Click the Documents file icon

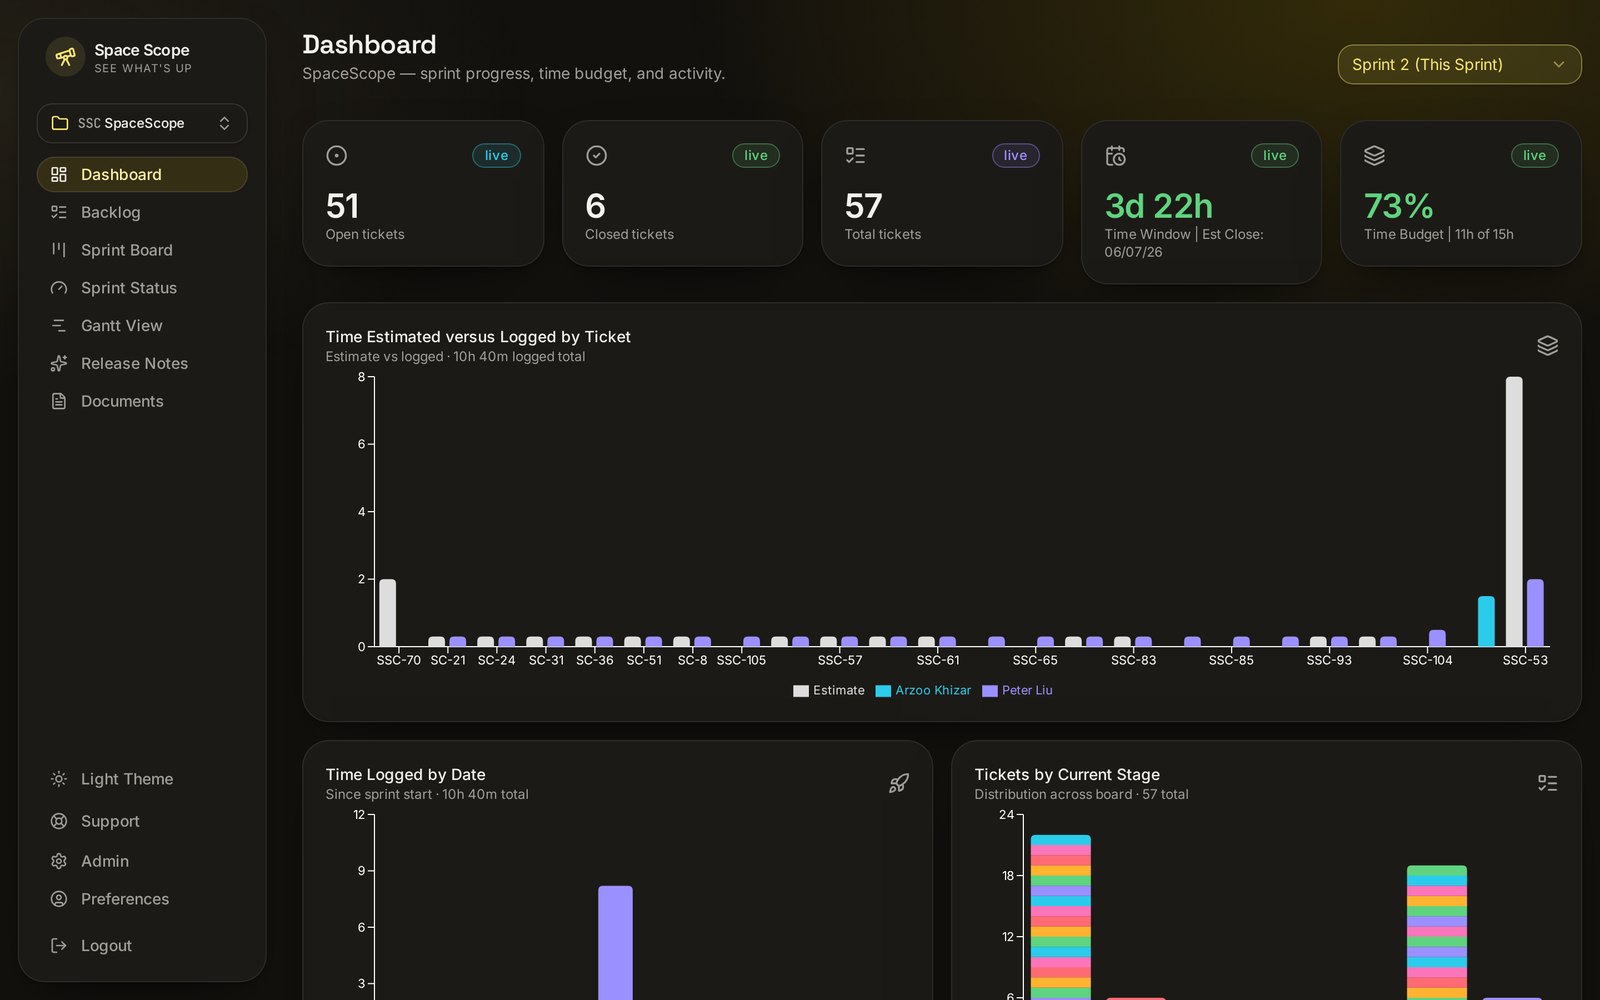pyautogui.click(x=59, y=401)
